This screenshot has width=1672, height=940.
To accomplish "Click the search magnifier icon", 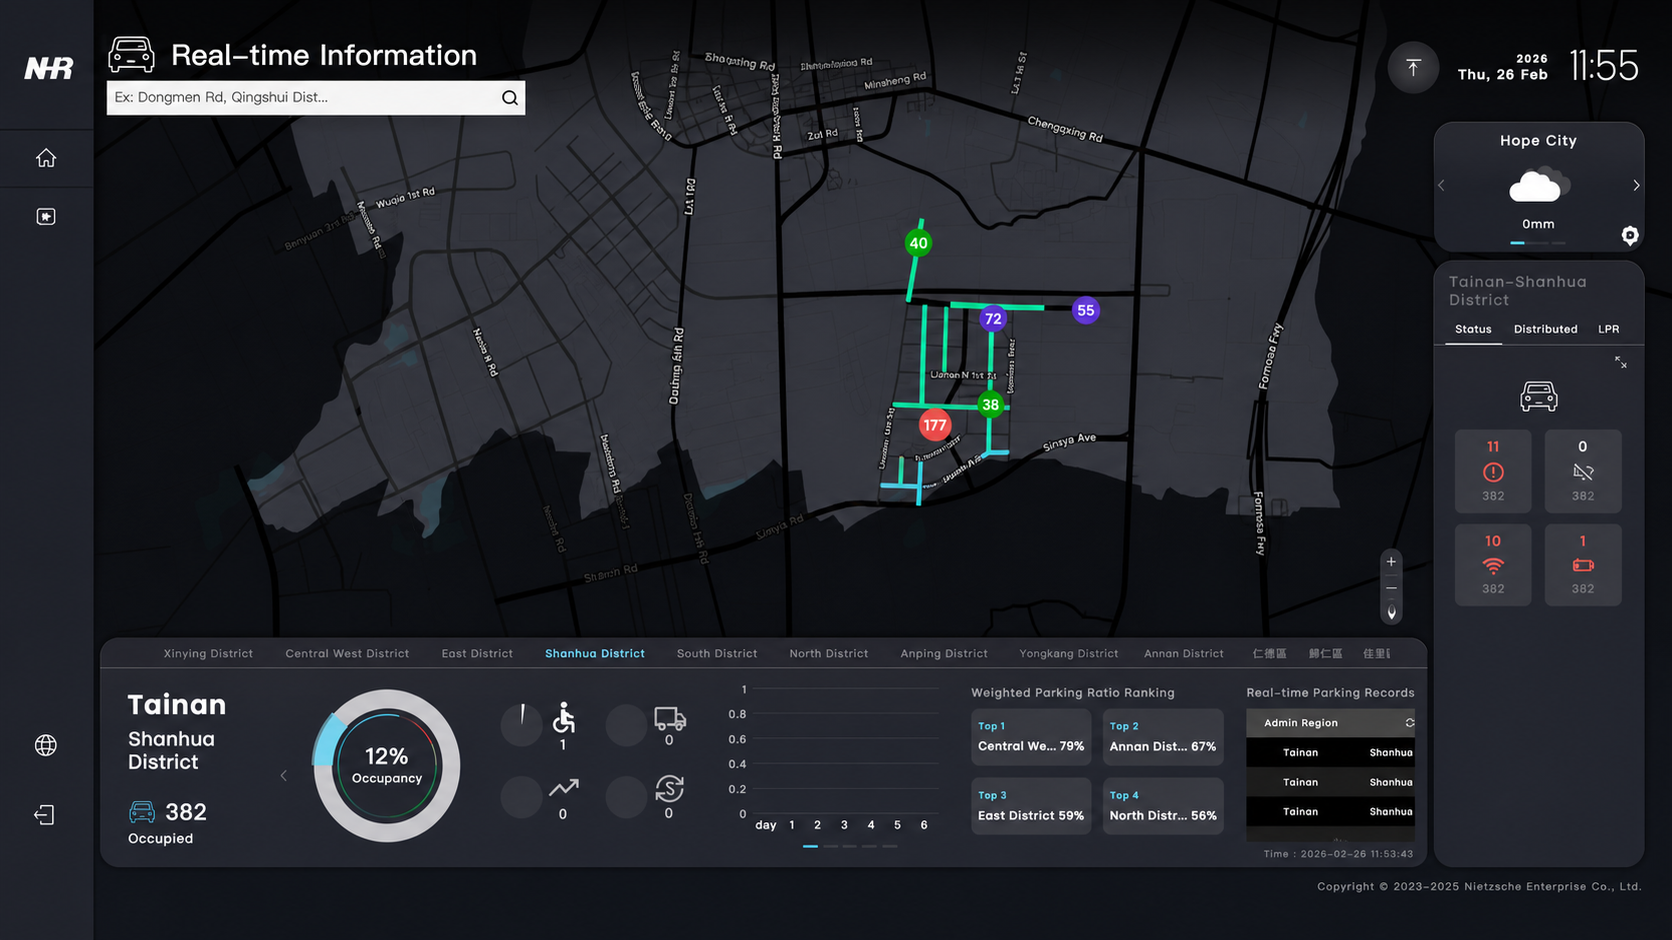I will pos(510,98).
